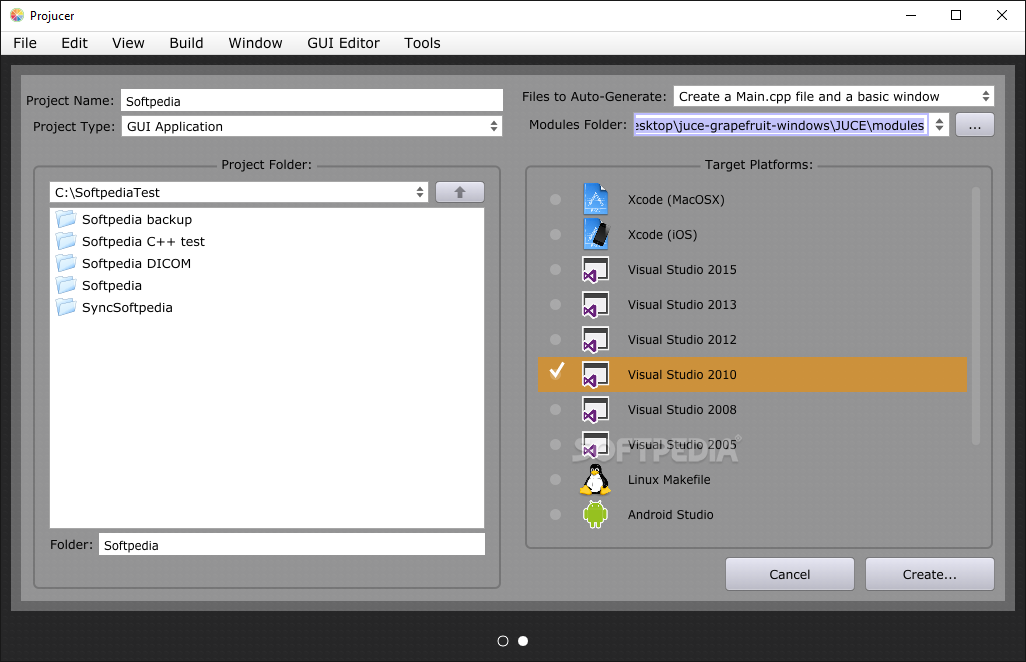Click the Softpedia C++ test folder icon
The image size is (1026, 662).
[x=65, y=241]
